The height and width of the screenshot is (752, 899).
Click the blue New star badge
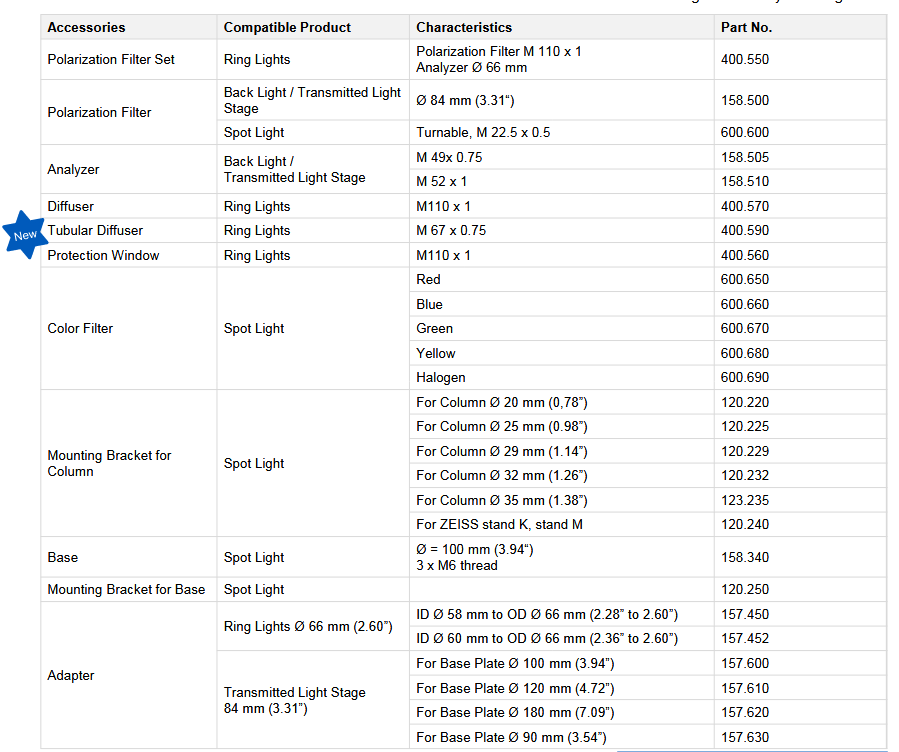(x=25, y=235)
